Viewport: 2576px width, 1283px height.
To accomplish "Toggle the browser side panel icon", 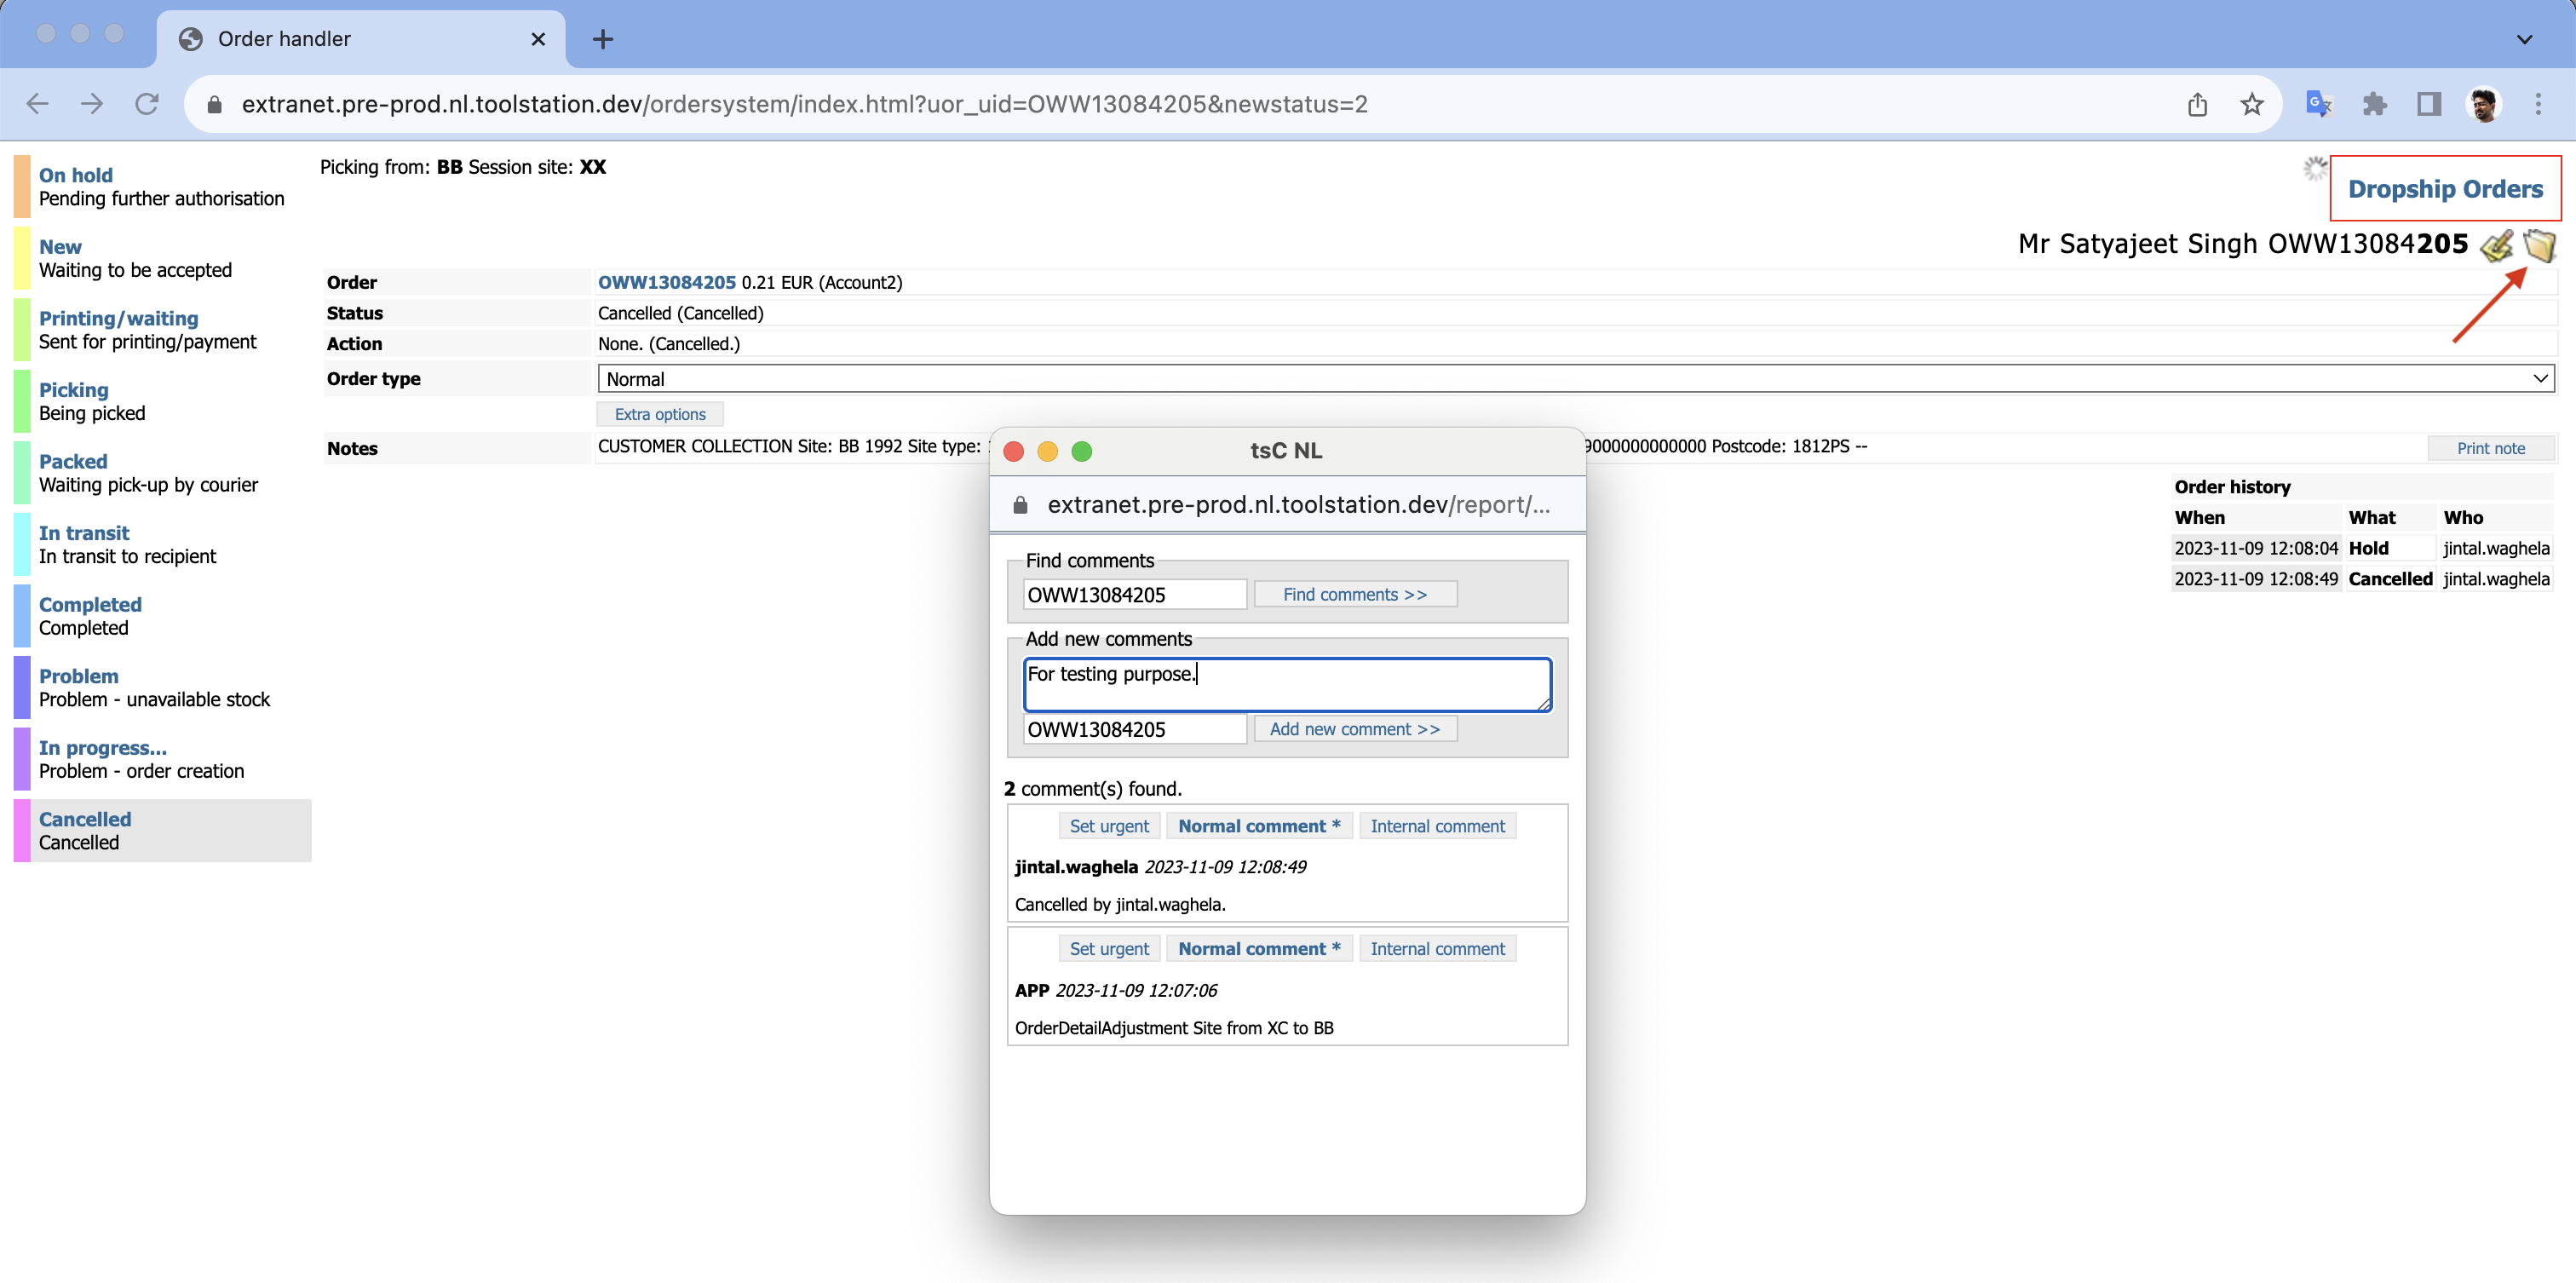I will [x=2429, y=104].
